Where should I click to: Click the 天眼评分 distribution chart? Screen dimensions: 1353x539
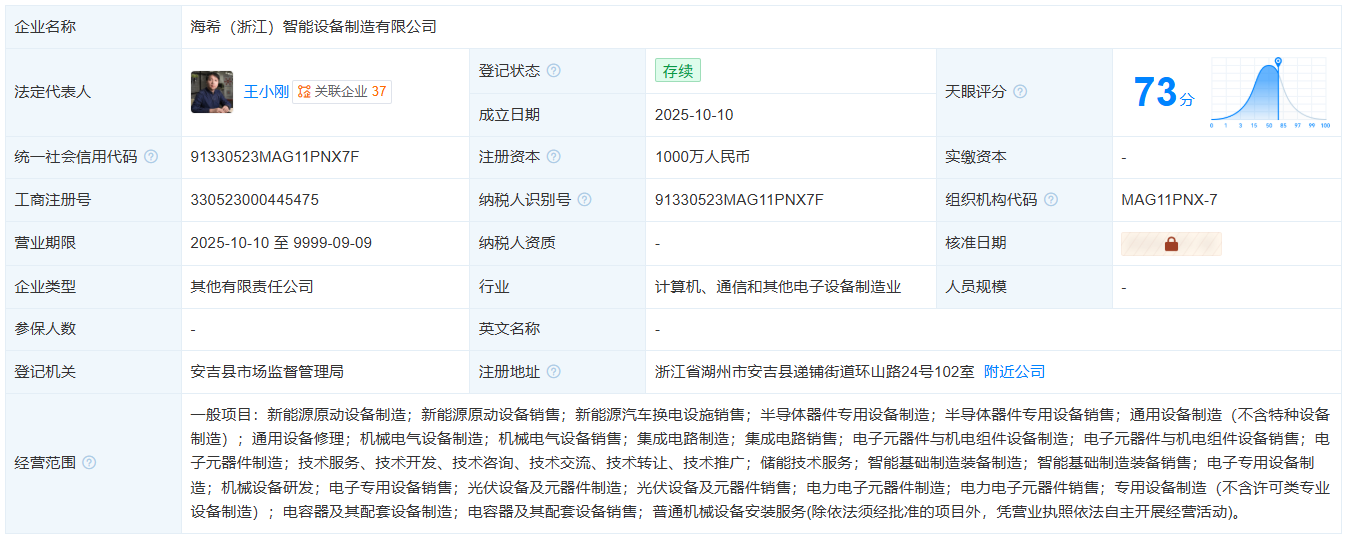1270,93
